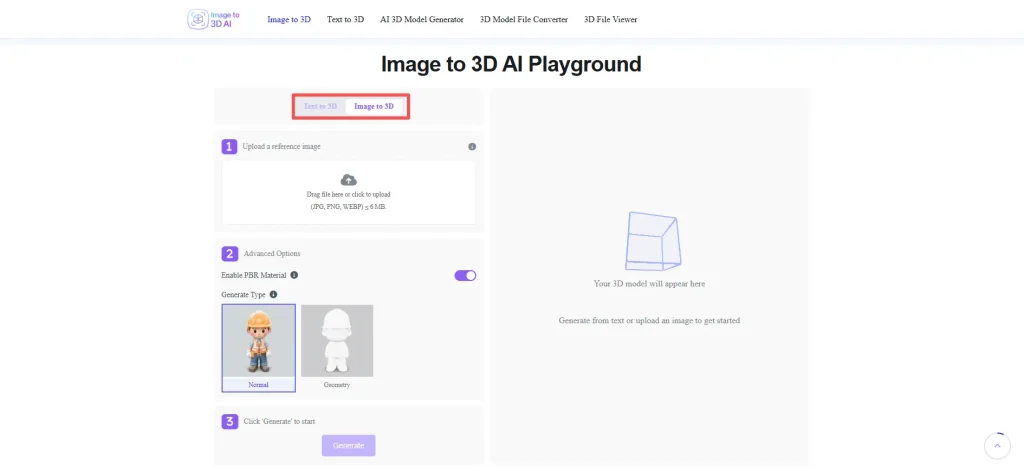This screenshot has height=471, width=1024.
Task: Click the Generate button
Action: point(349,446)
